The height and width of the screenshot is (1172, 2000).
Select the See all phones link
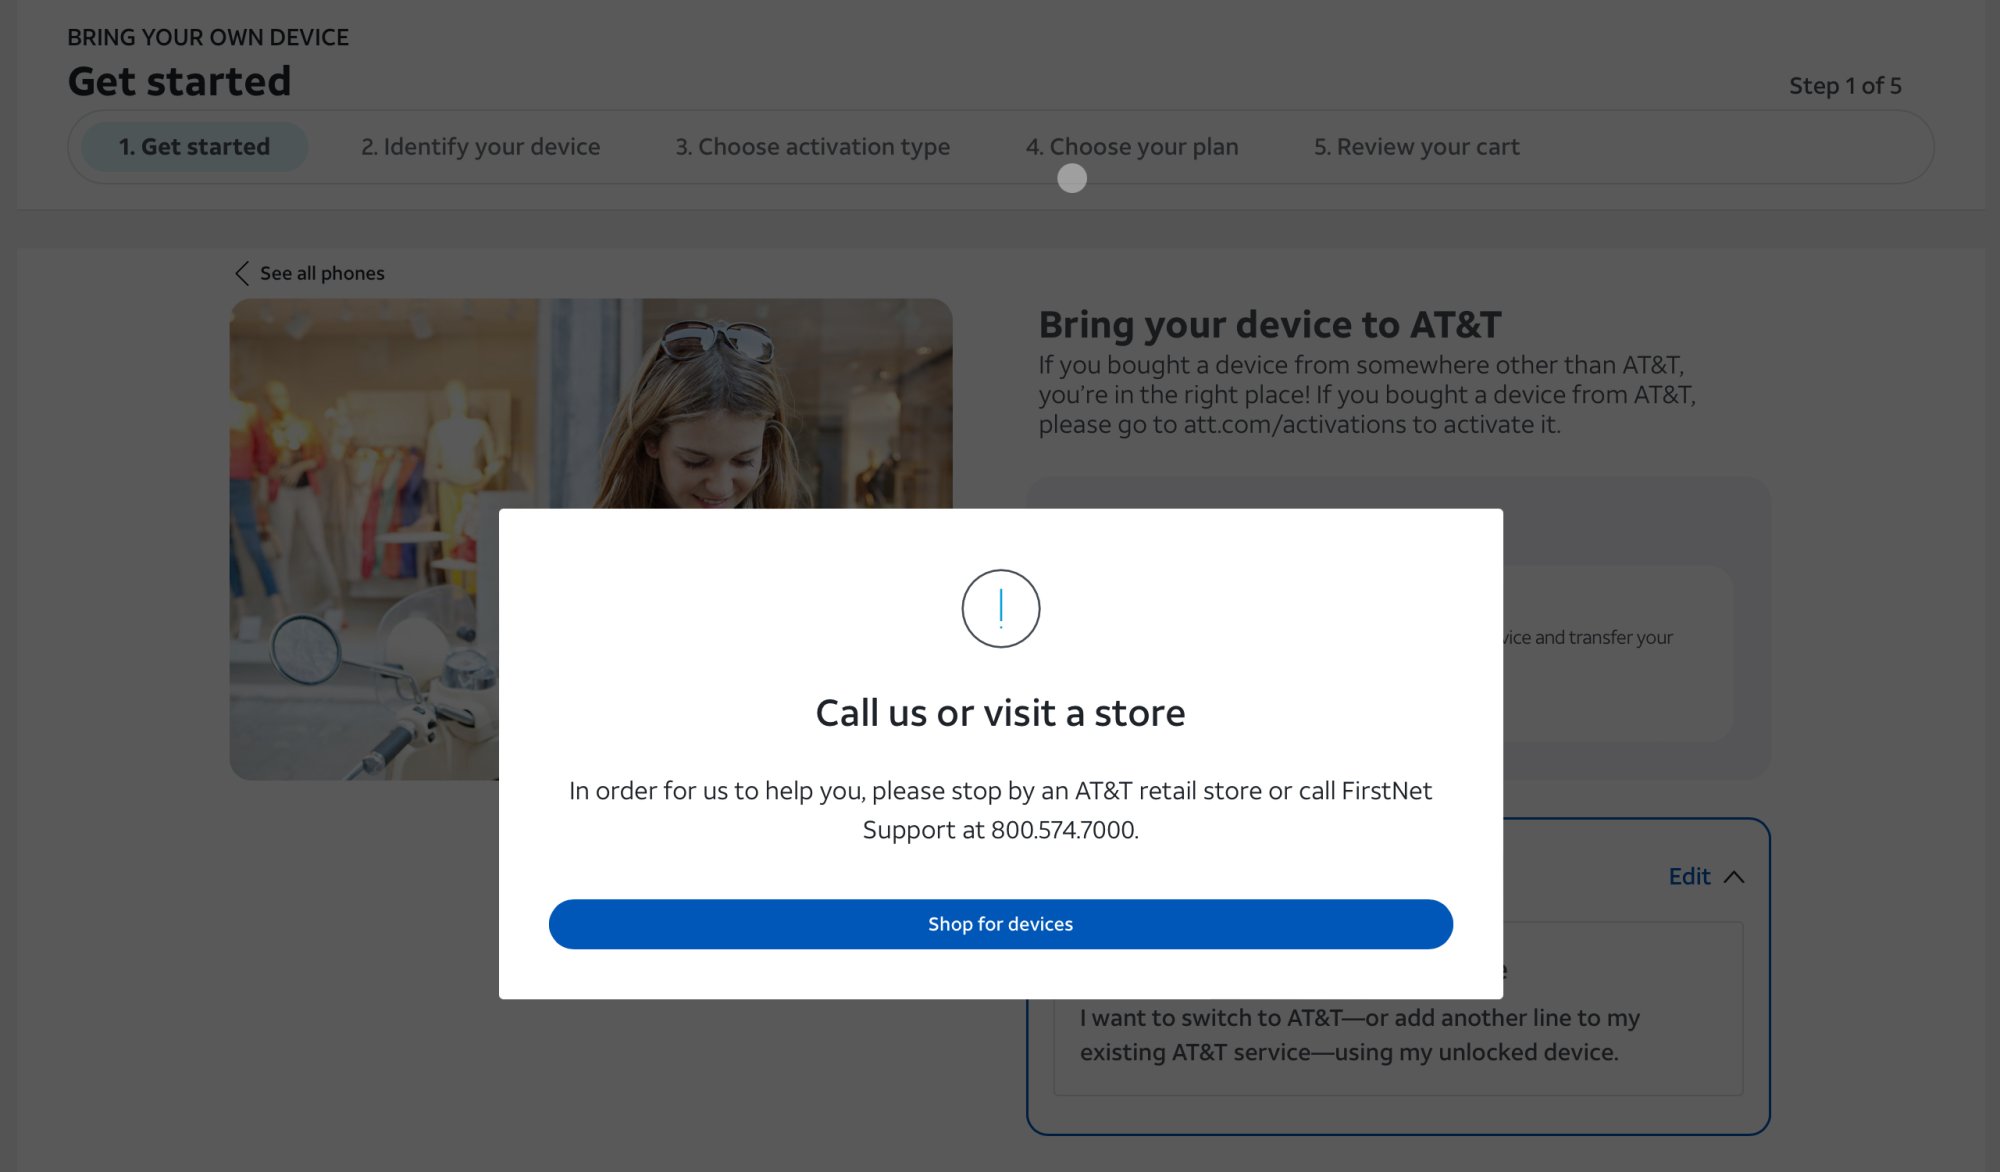[322, 273]
